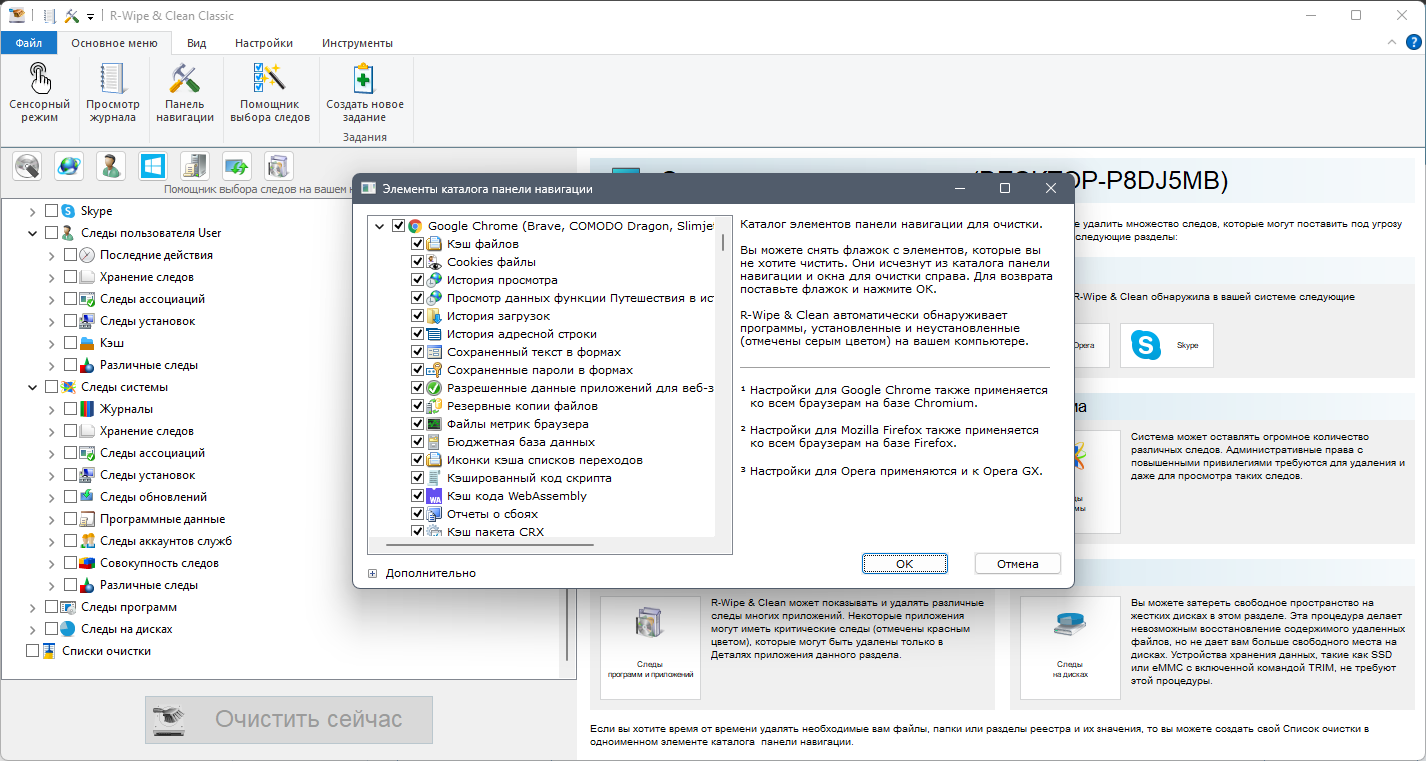1426x761 pixels.
Task: Click the Очистить сейчас button
Action: [x=289, y=719]
